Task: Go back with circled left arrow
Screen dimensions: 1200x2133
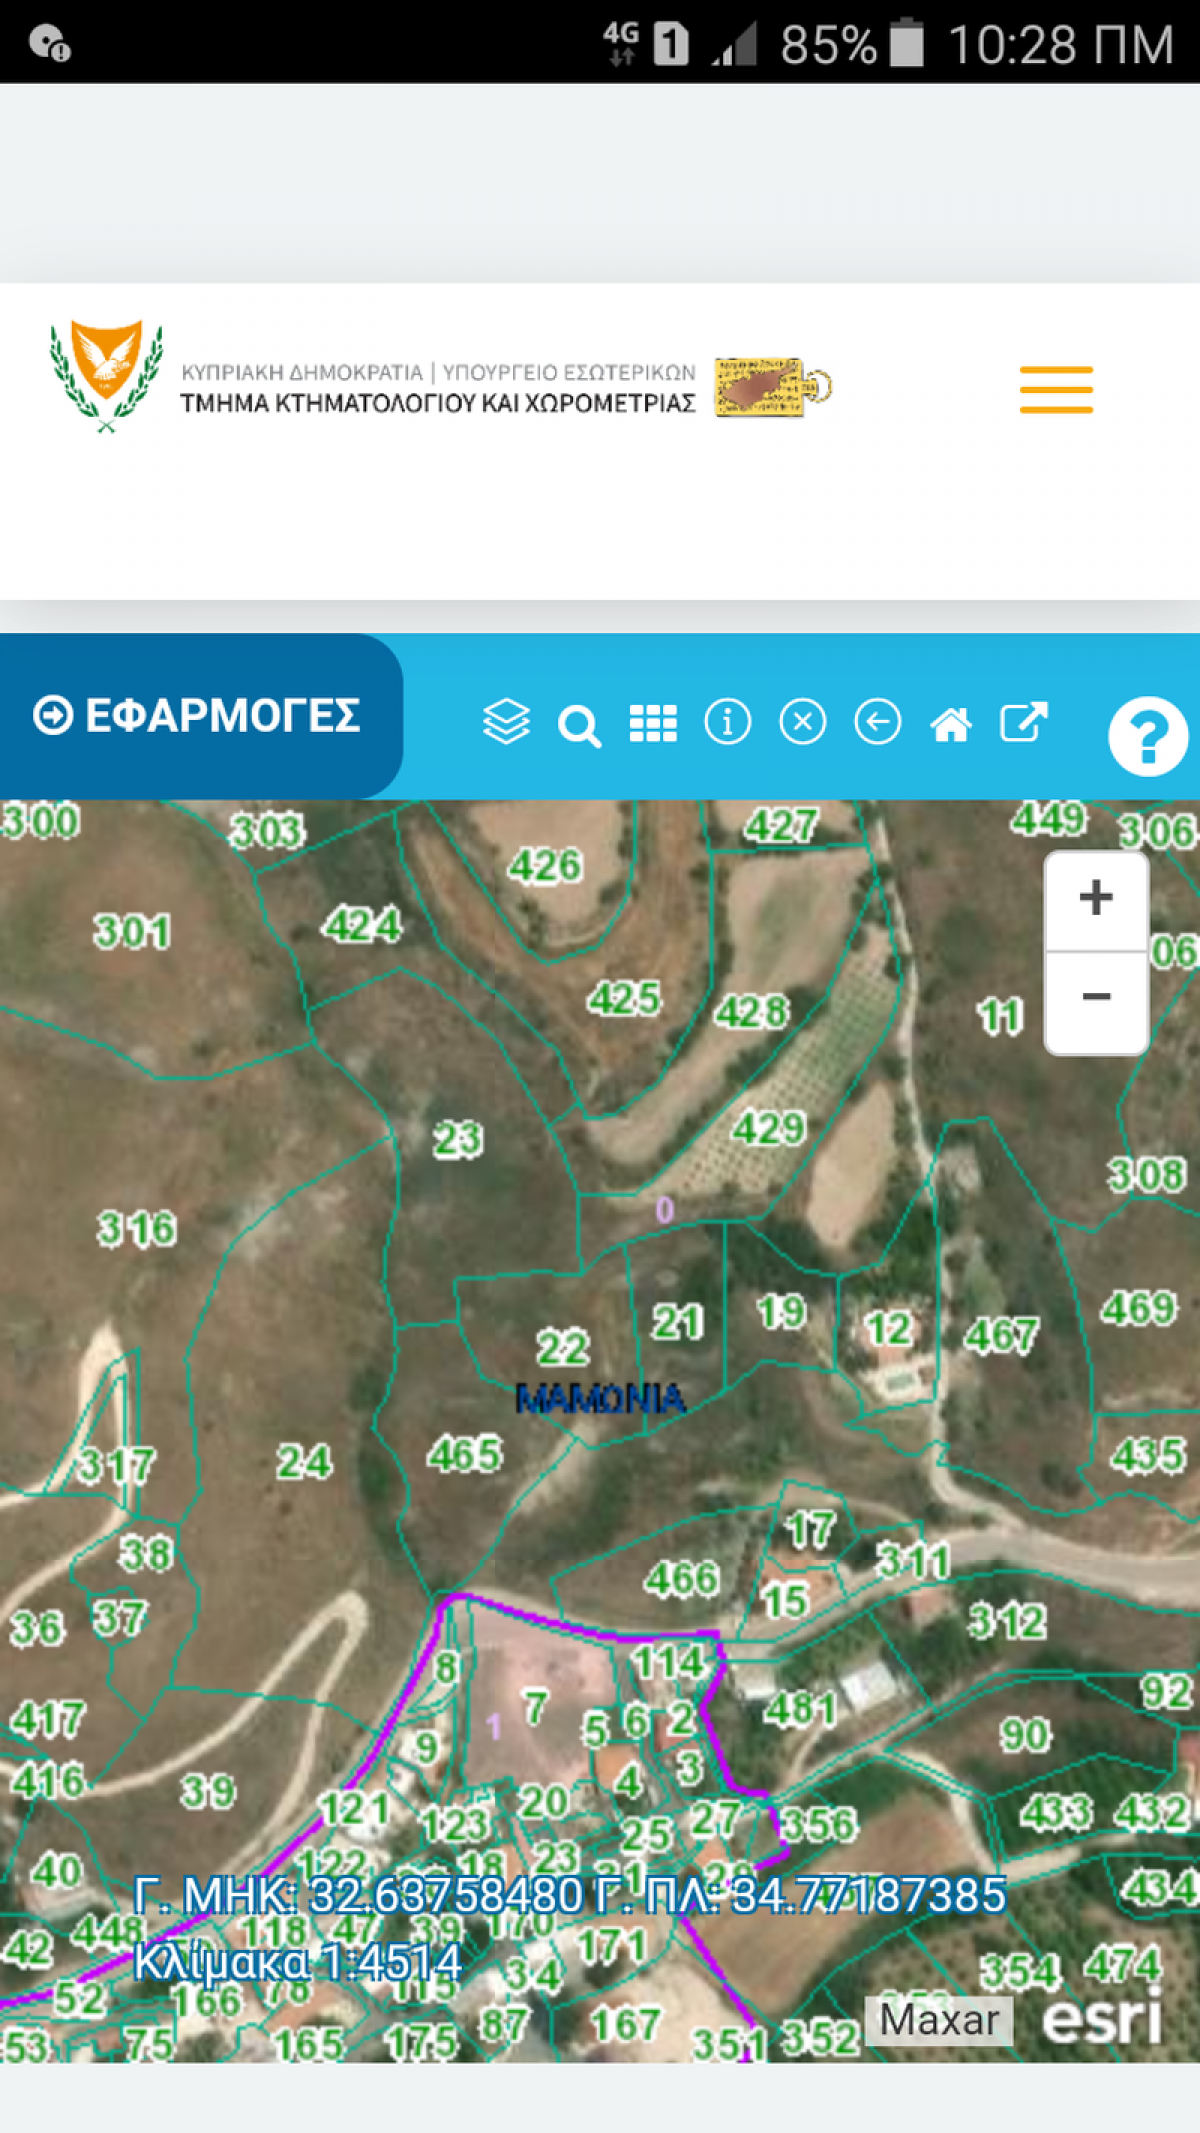Action: [877, 721]
